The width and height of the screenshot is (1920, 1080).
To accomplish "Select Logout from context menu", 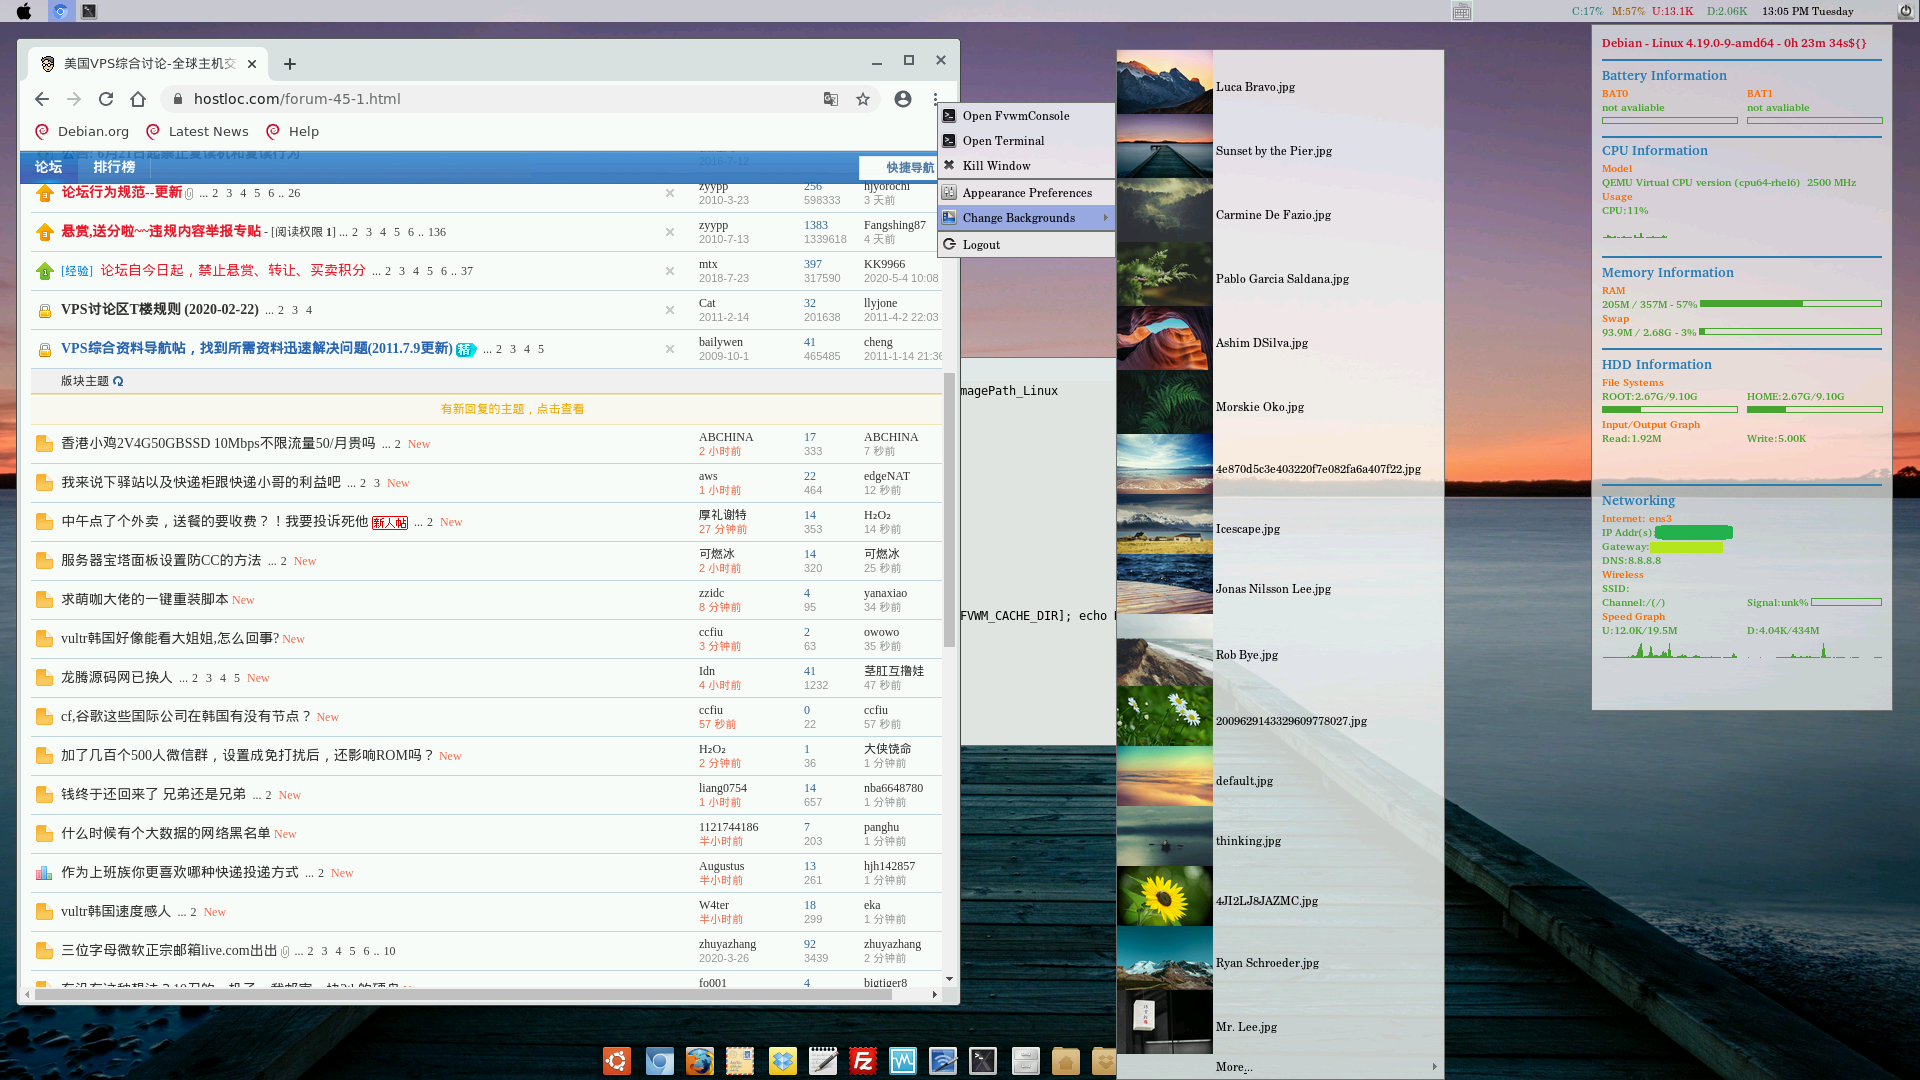I will click(x=981, y=244).
